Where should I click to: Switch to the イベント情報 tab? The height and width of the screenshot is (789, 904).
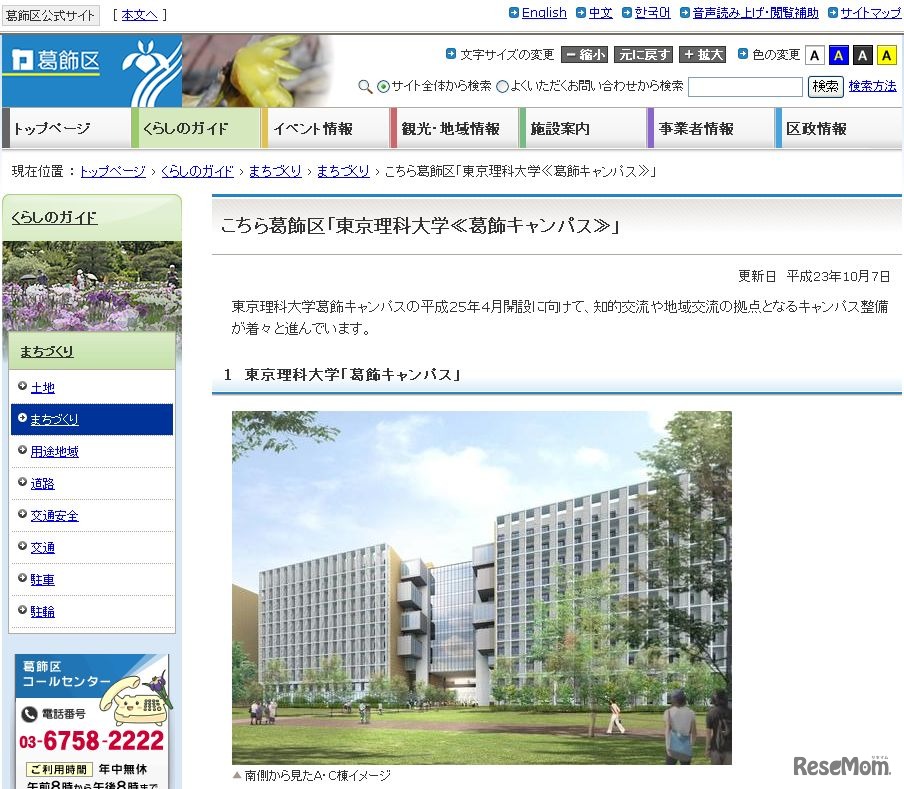tap(318, 127)
